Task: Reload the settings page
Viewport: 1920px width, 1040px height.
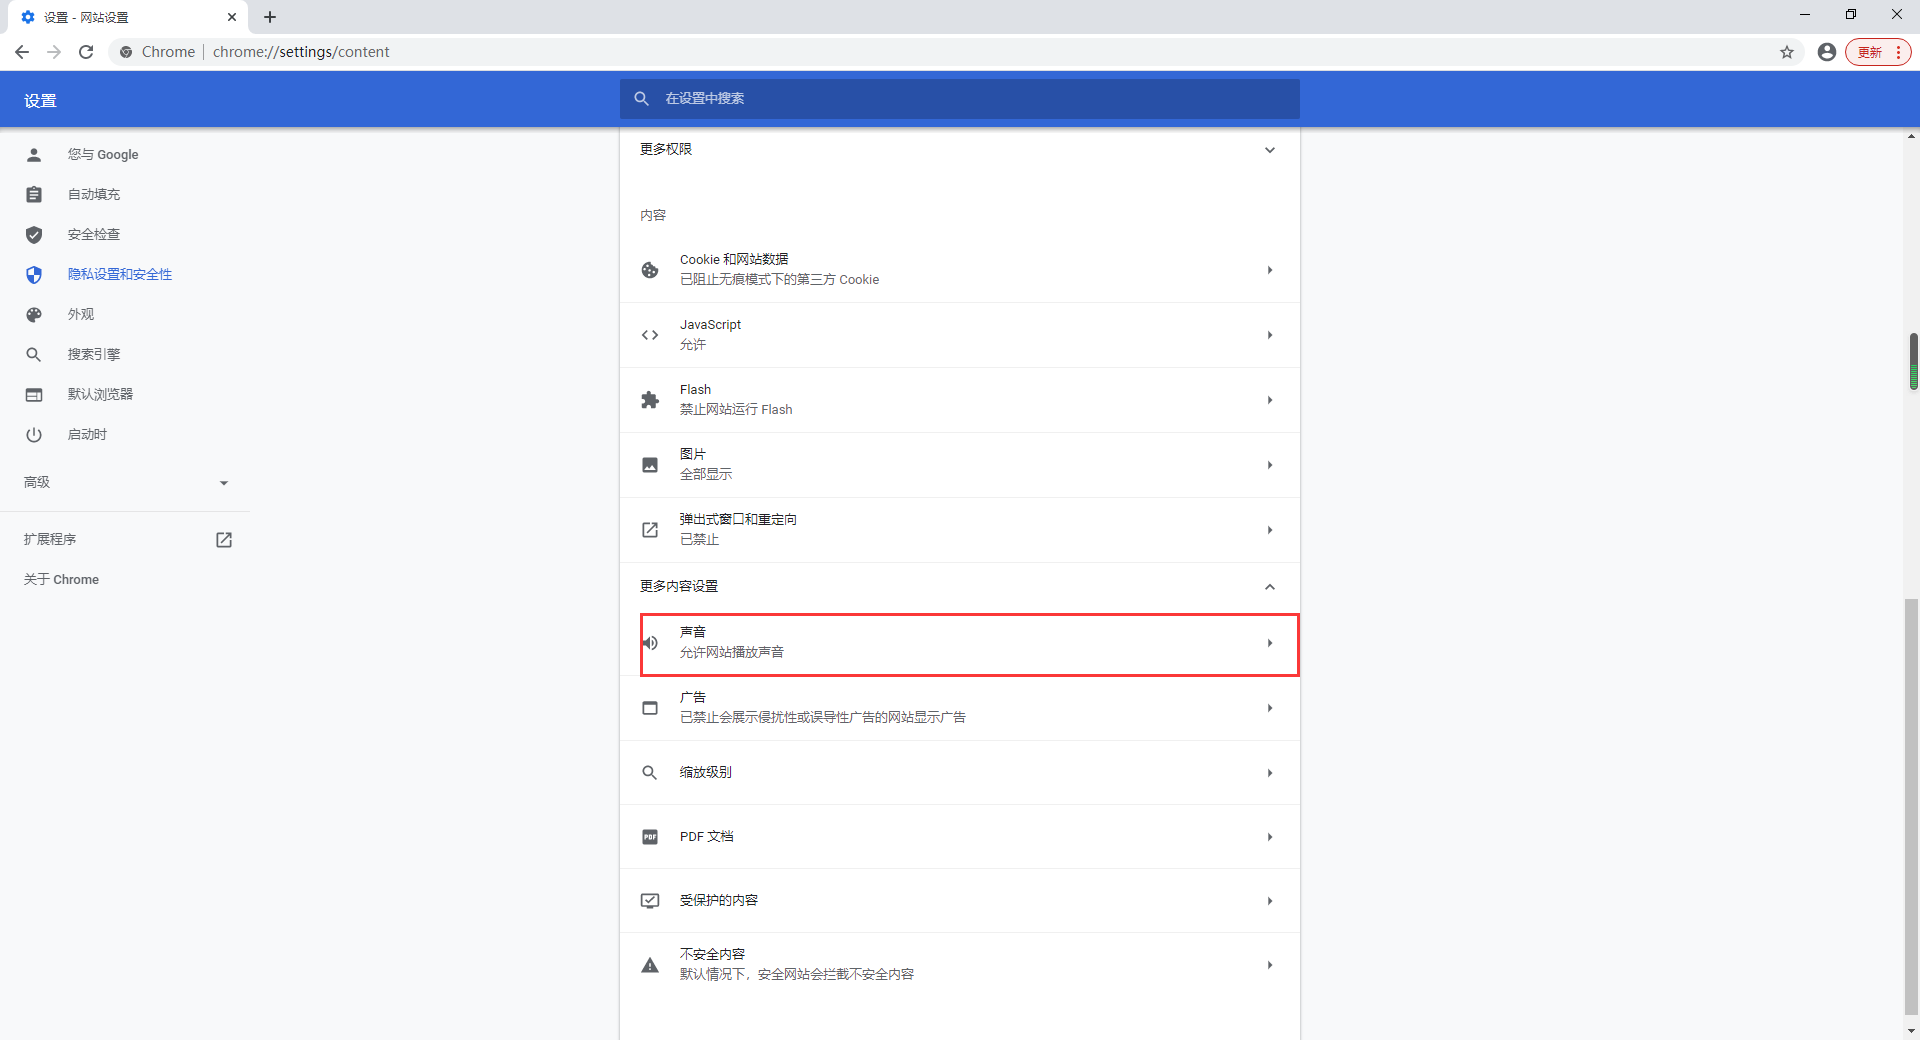Action: pyautogui.click(x=86, y=52)
